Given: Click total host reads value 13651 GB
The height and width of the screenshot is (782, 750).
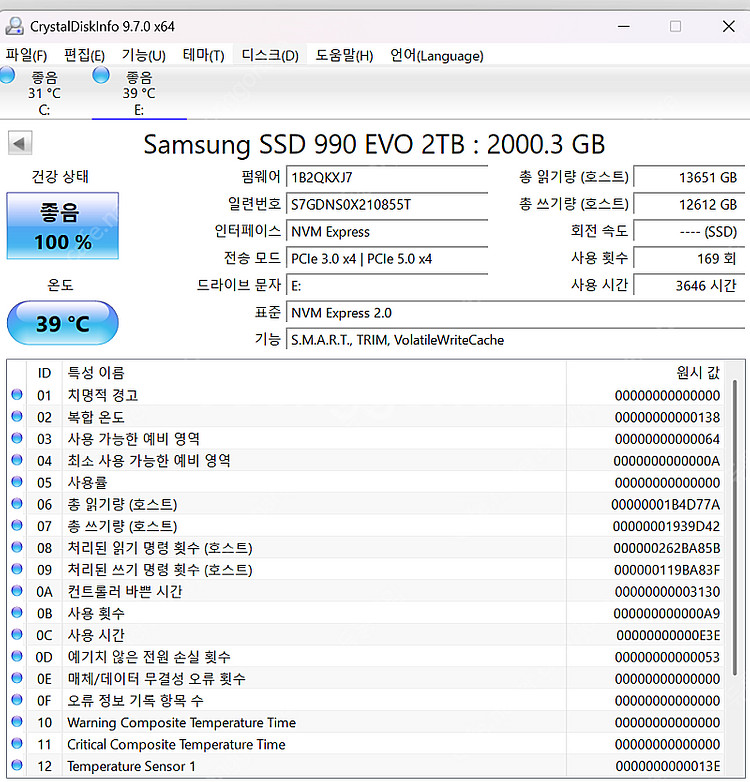Looking at the screenshot, I should [x=690, y=178].
